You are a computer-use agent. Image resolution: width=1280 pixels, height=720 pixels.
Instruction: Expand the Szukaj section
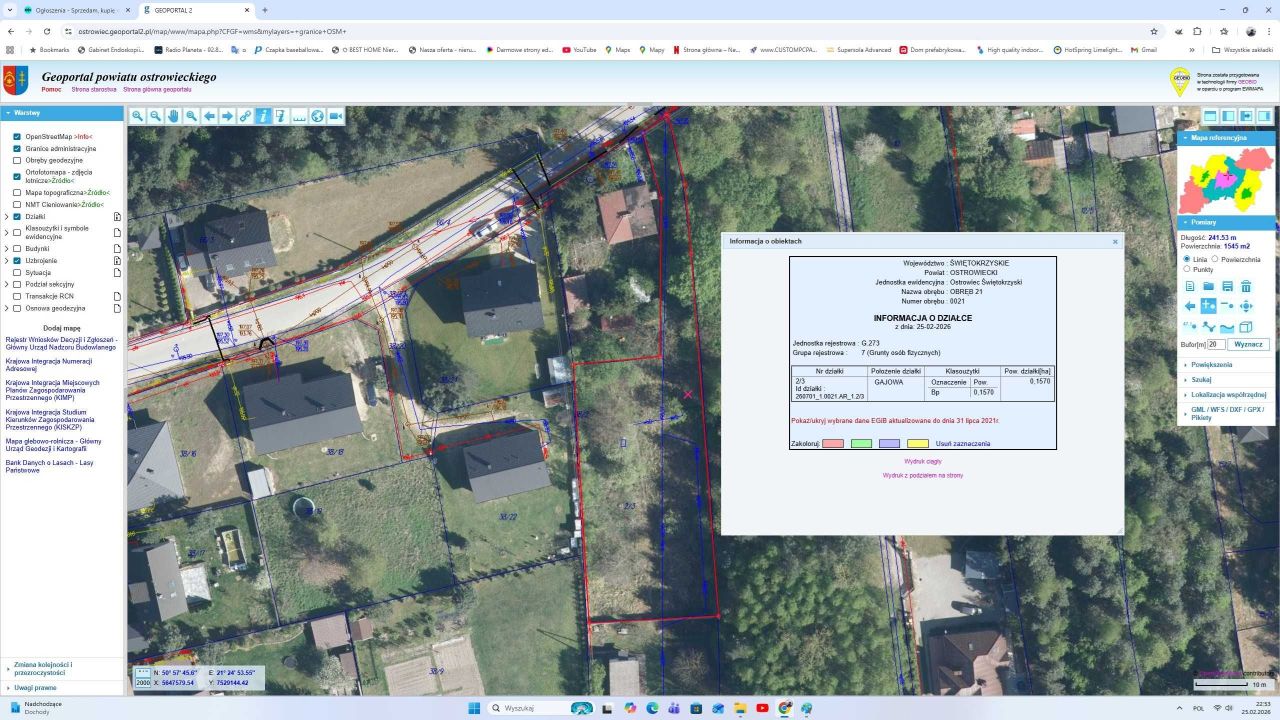1201,380
